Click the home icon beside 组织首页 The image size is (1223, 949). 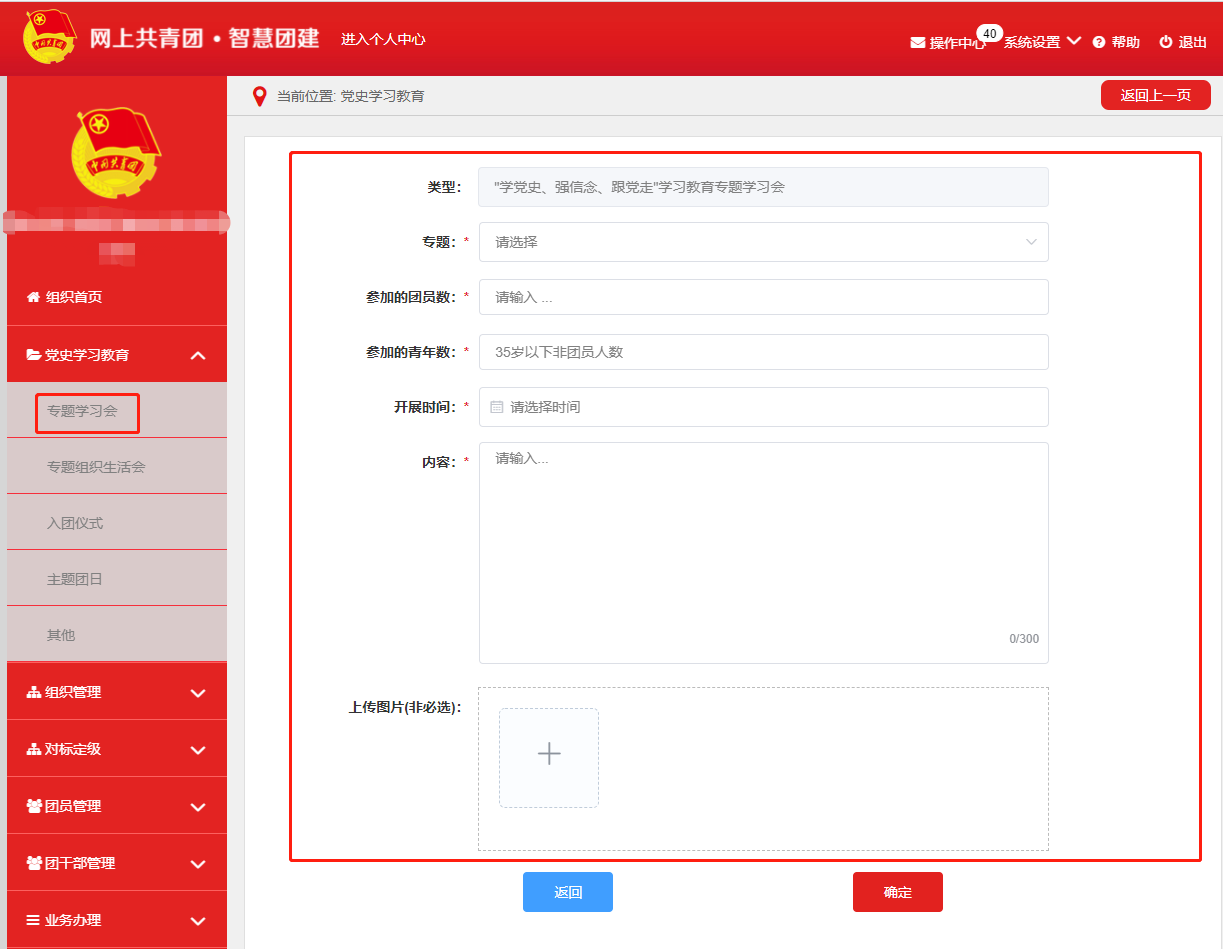(x=33, y=297)
